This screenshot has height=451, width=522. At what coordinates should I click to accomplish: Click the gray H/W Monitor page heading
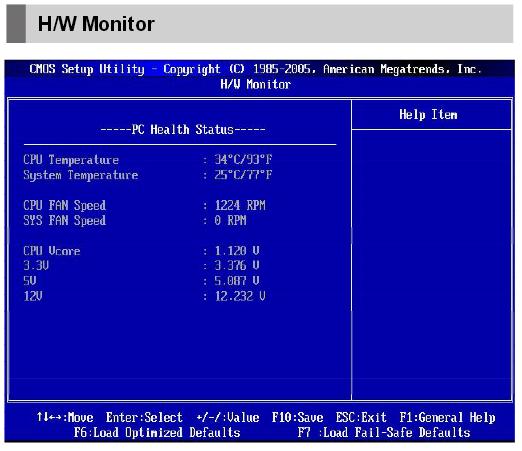[96, 24]
